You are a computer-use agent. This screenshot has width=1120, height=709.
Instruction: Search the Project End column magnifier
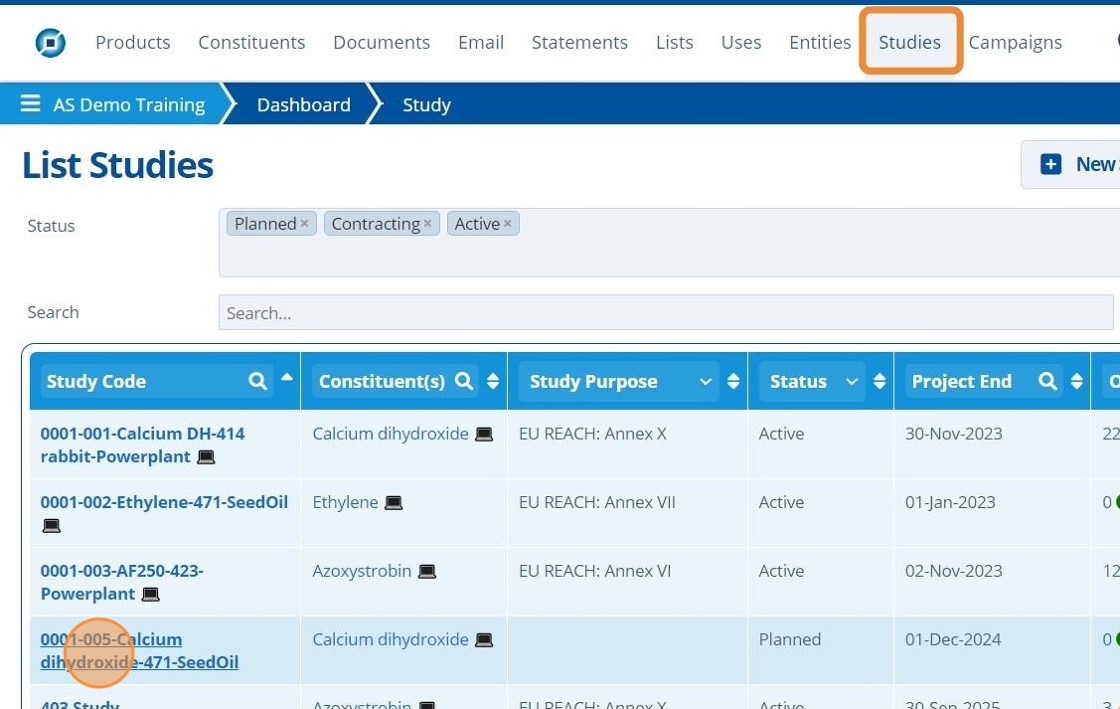1048,381
